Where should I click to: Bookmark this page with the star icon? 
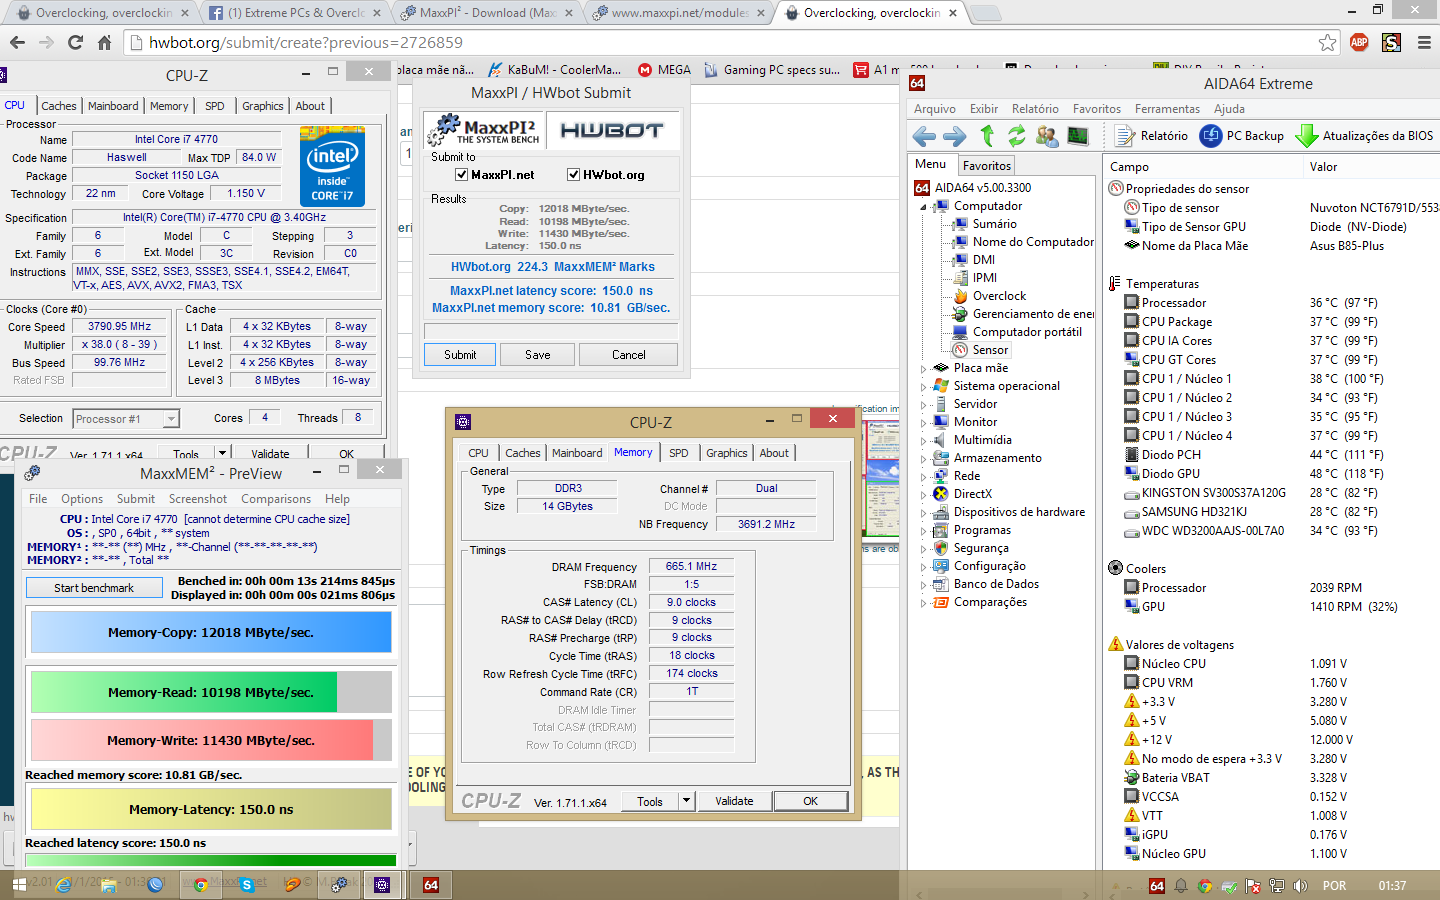[1327, 43]
